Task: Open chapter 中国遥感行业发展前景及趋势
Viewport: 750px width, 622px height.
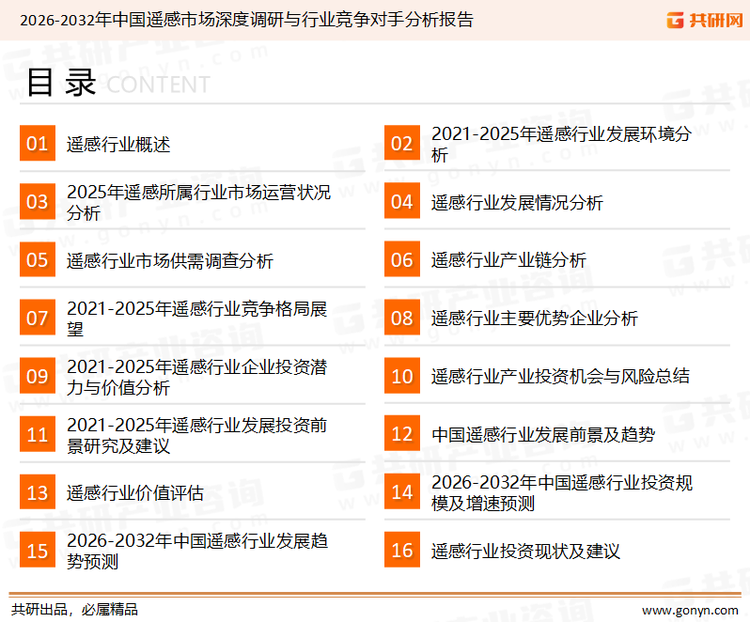Action: [x=543, y=434]
